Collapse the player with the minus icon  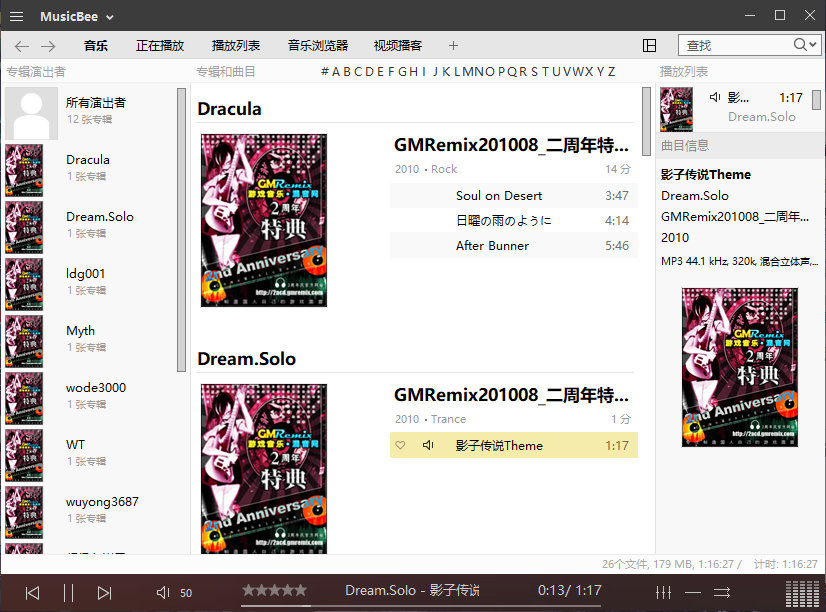tap(693, 592)
